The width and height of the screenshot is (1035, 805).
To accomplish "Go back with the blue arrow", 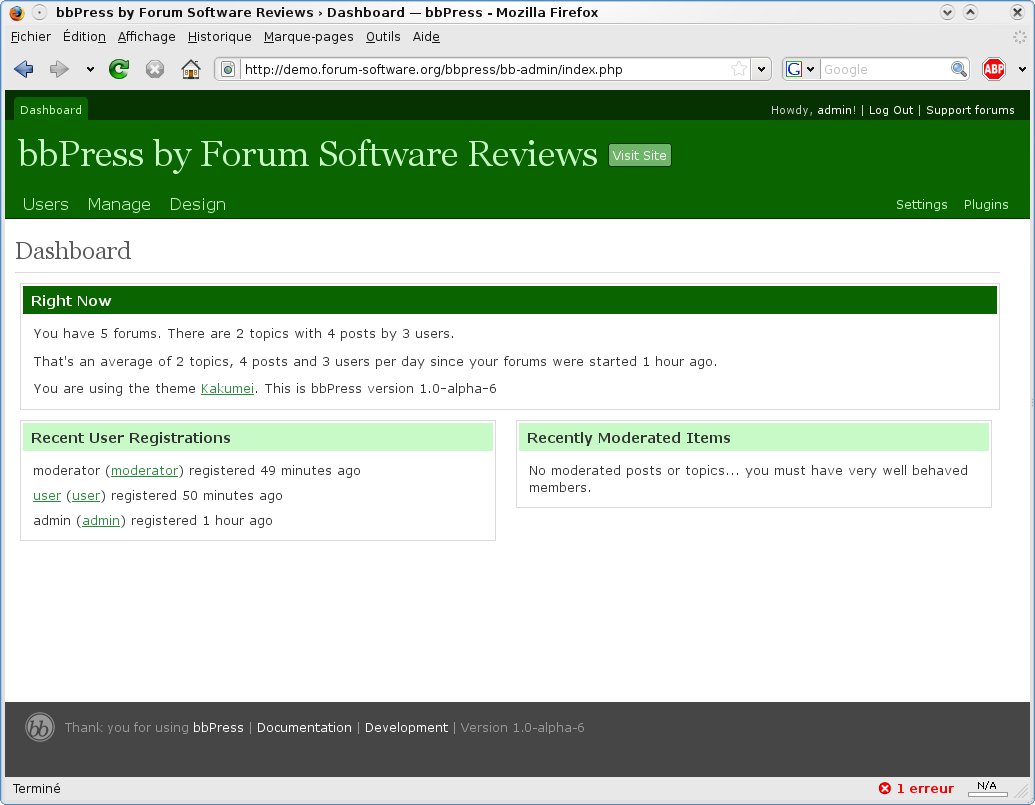I will (24, 69).
